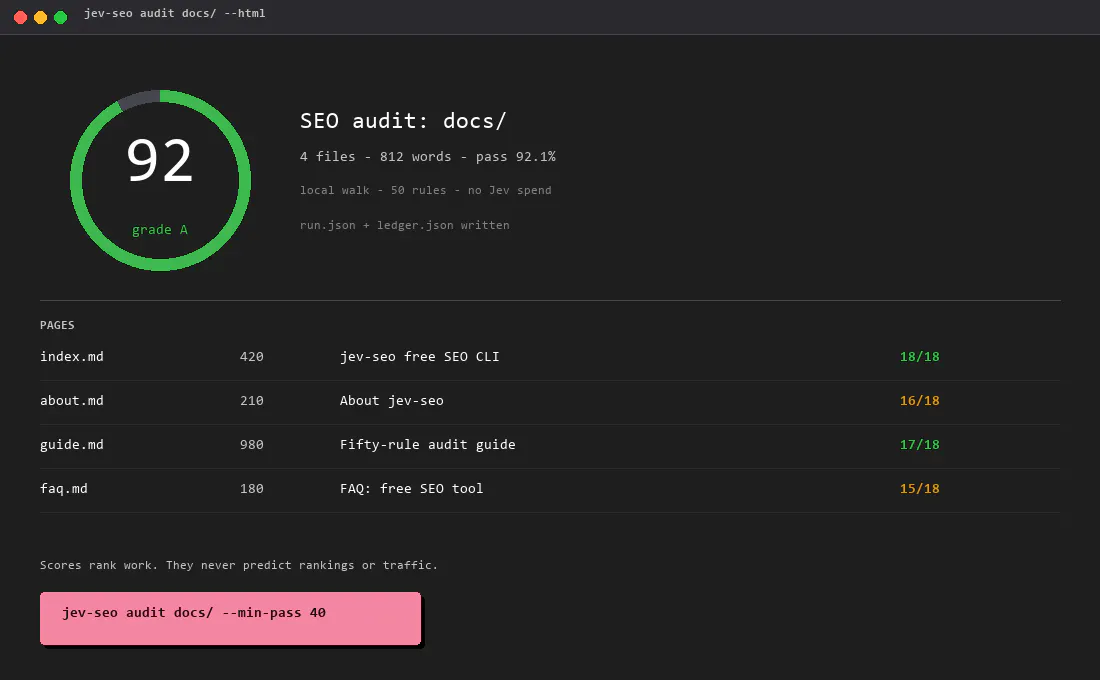
Task: Click the pink '--min-pass 40' command box
Action: [230, 618]
